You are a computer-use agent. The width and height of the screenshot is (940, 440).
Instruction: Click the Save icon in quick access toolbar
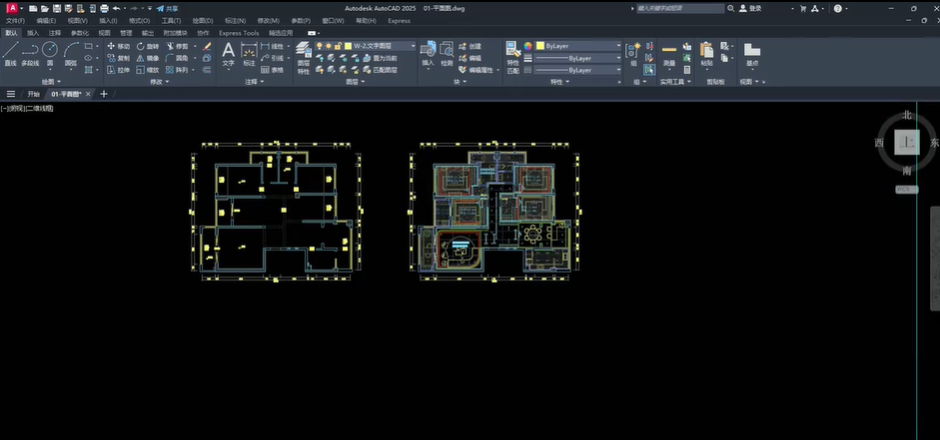(56, 8)
